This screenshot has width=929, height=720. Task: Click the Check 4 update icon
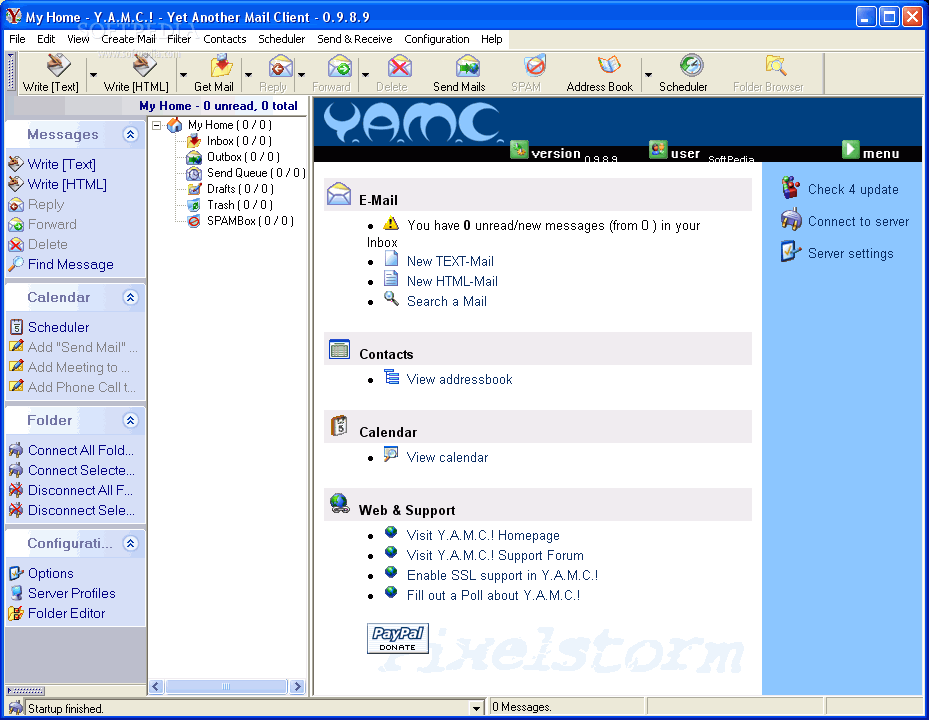tap(790, 188)
